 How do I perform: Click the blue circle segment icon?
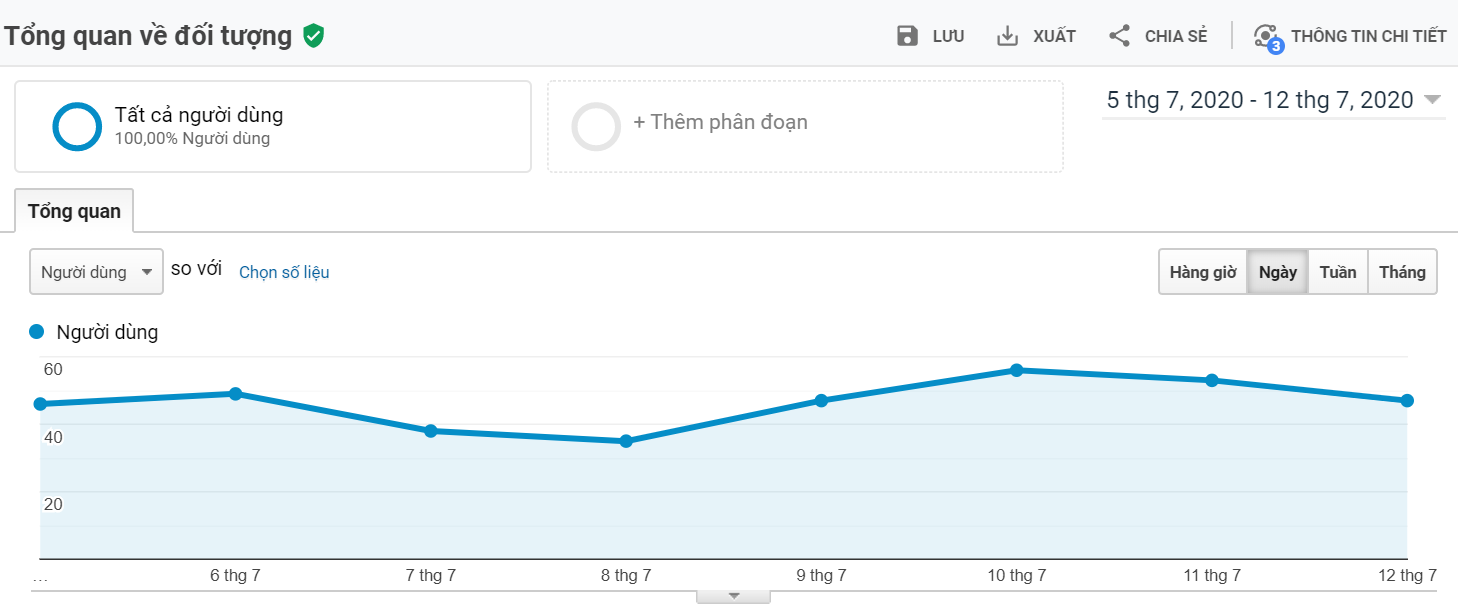[77, 127]
